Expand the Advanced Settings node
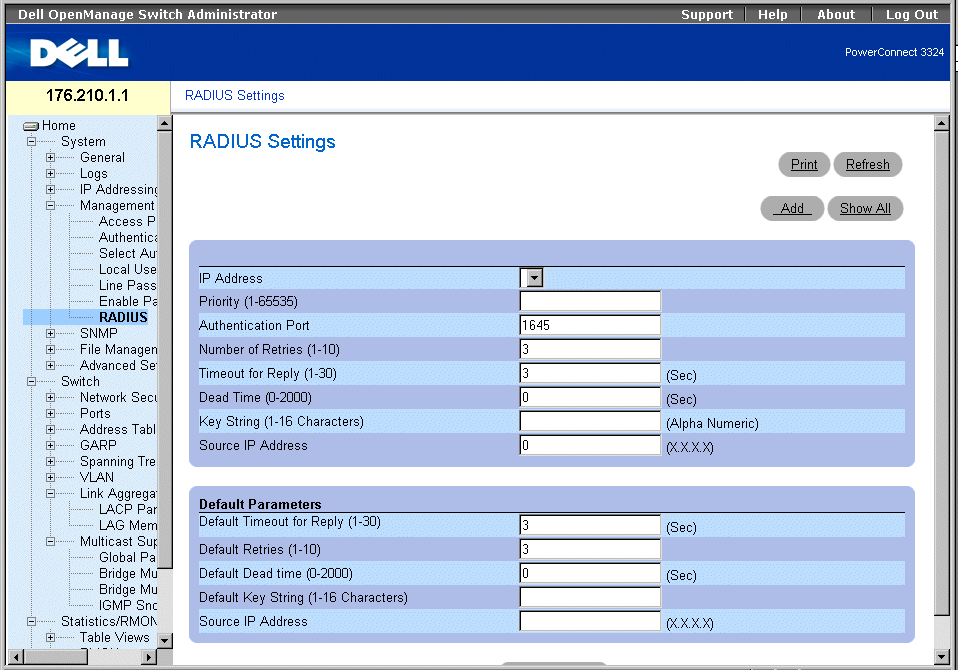Image resolution: width=958 pixels, height=670 pixels. 50,365
